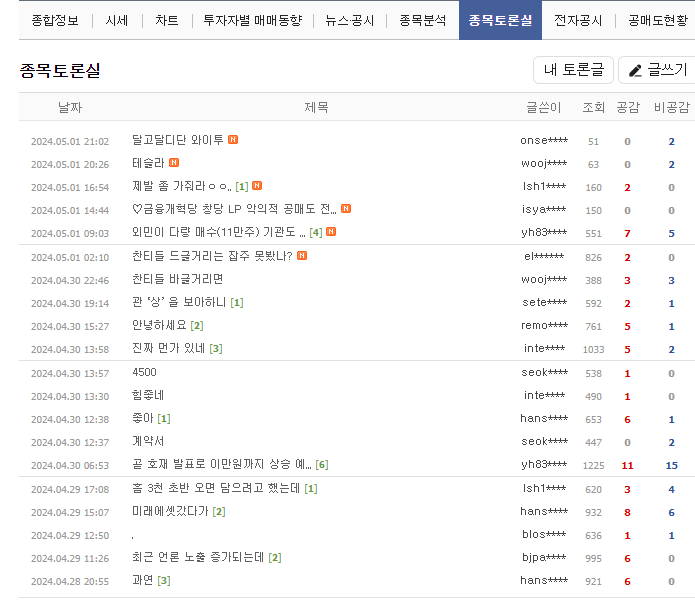Open post 금융개혁당 창당 LP 악의적 공매도
Image resolution: width=695 pixels, height=606 pixels.
click(x=234, y=209)
